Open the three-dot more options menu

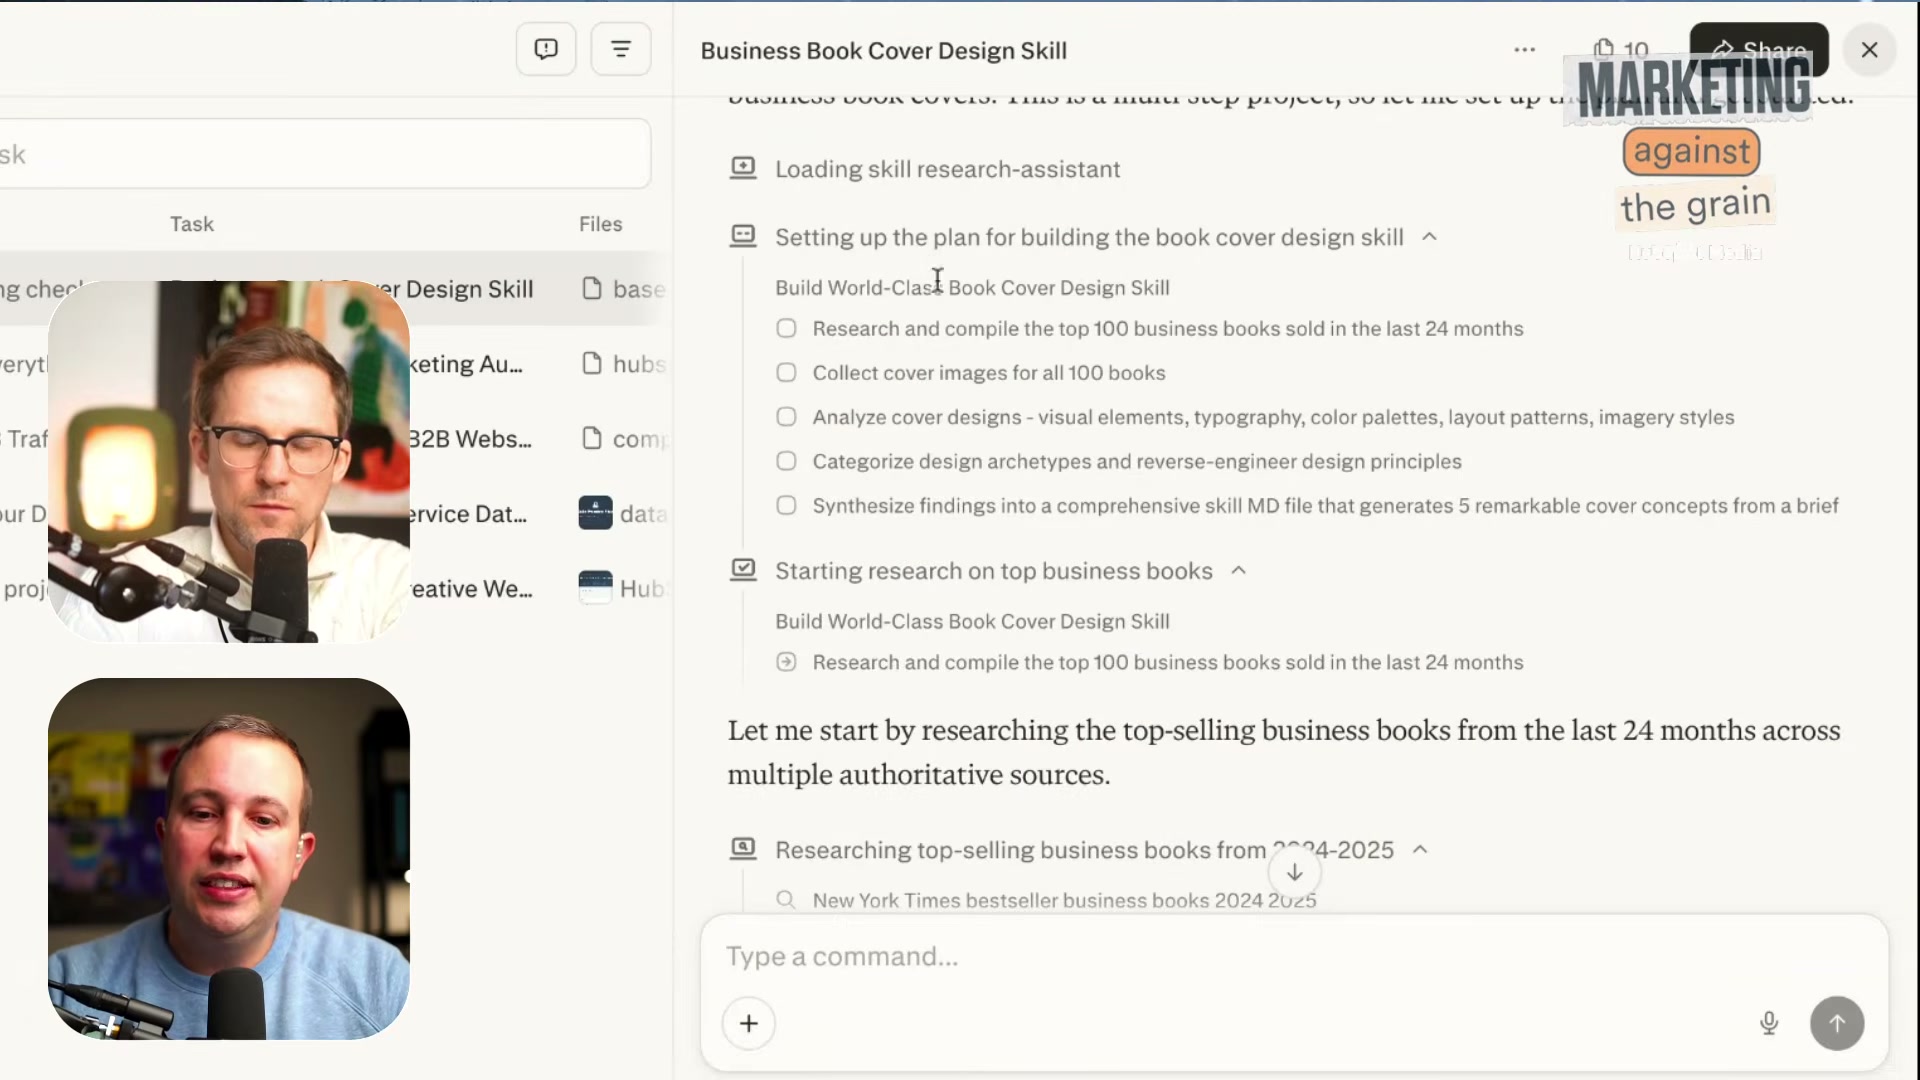coord(1524,49)
